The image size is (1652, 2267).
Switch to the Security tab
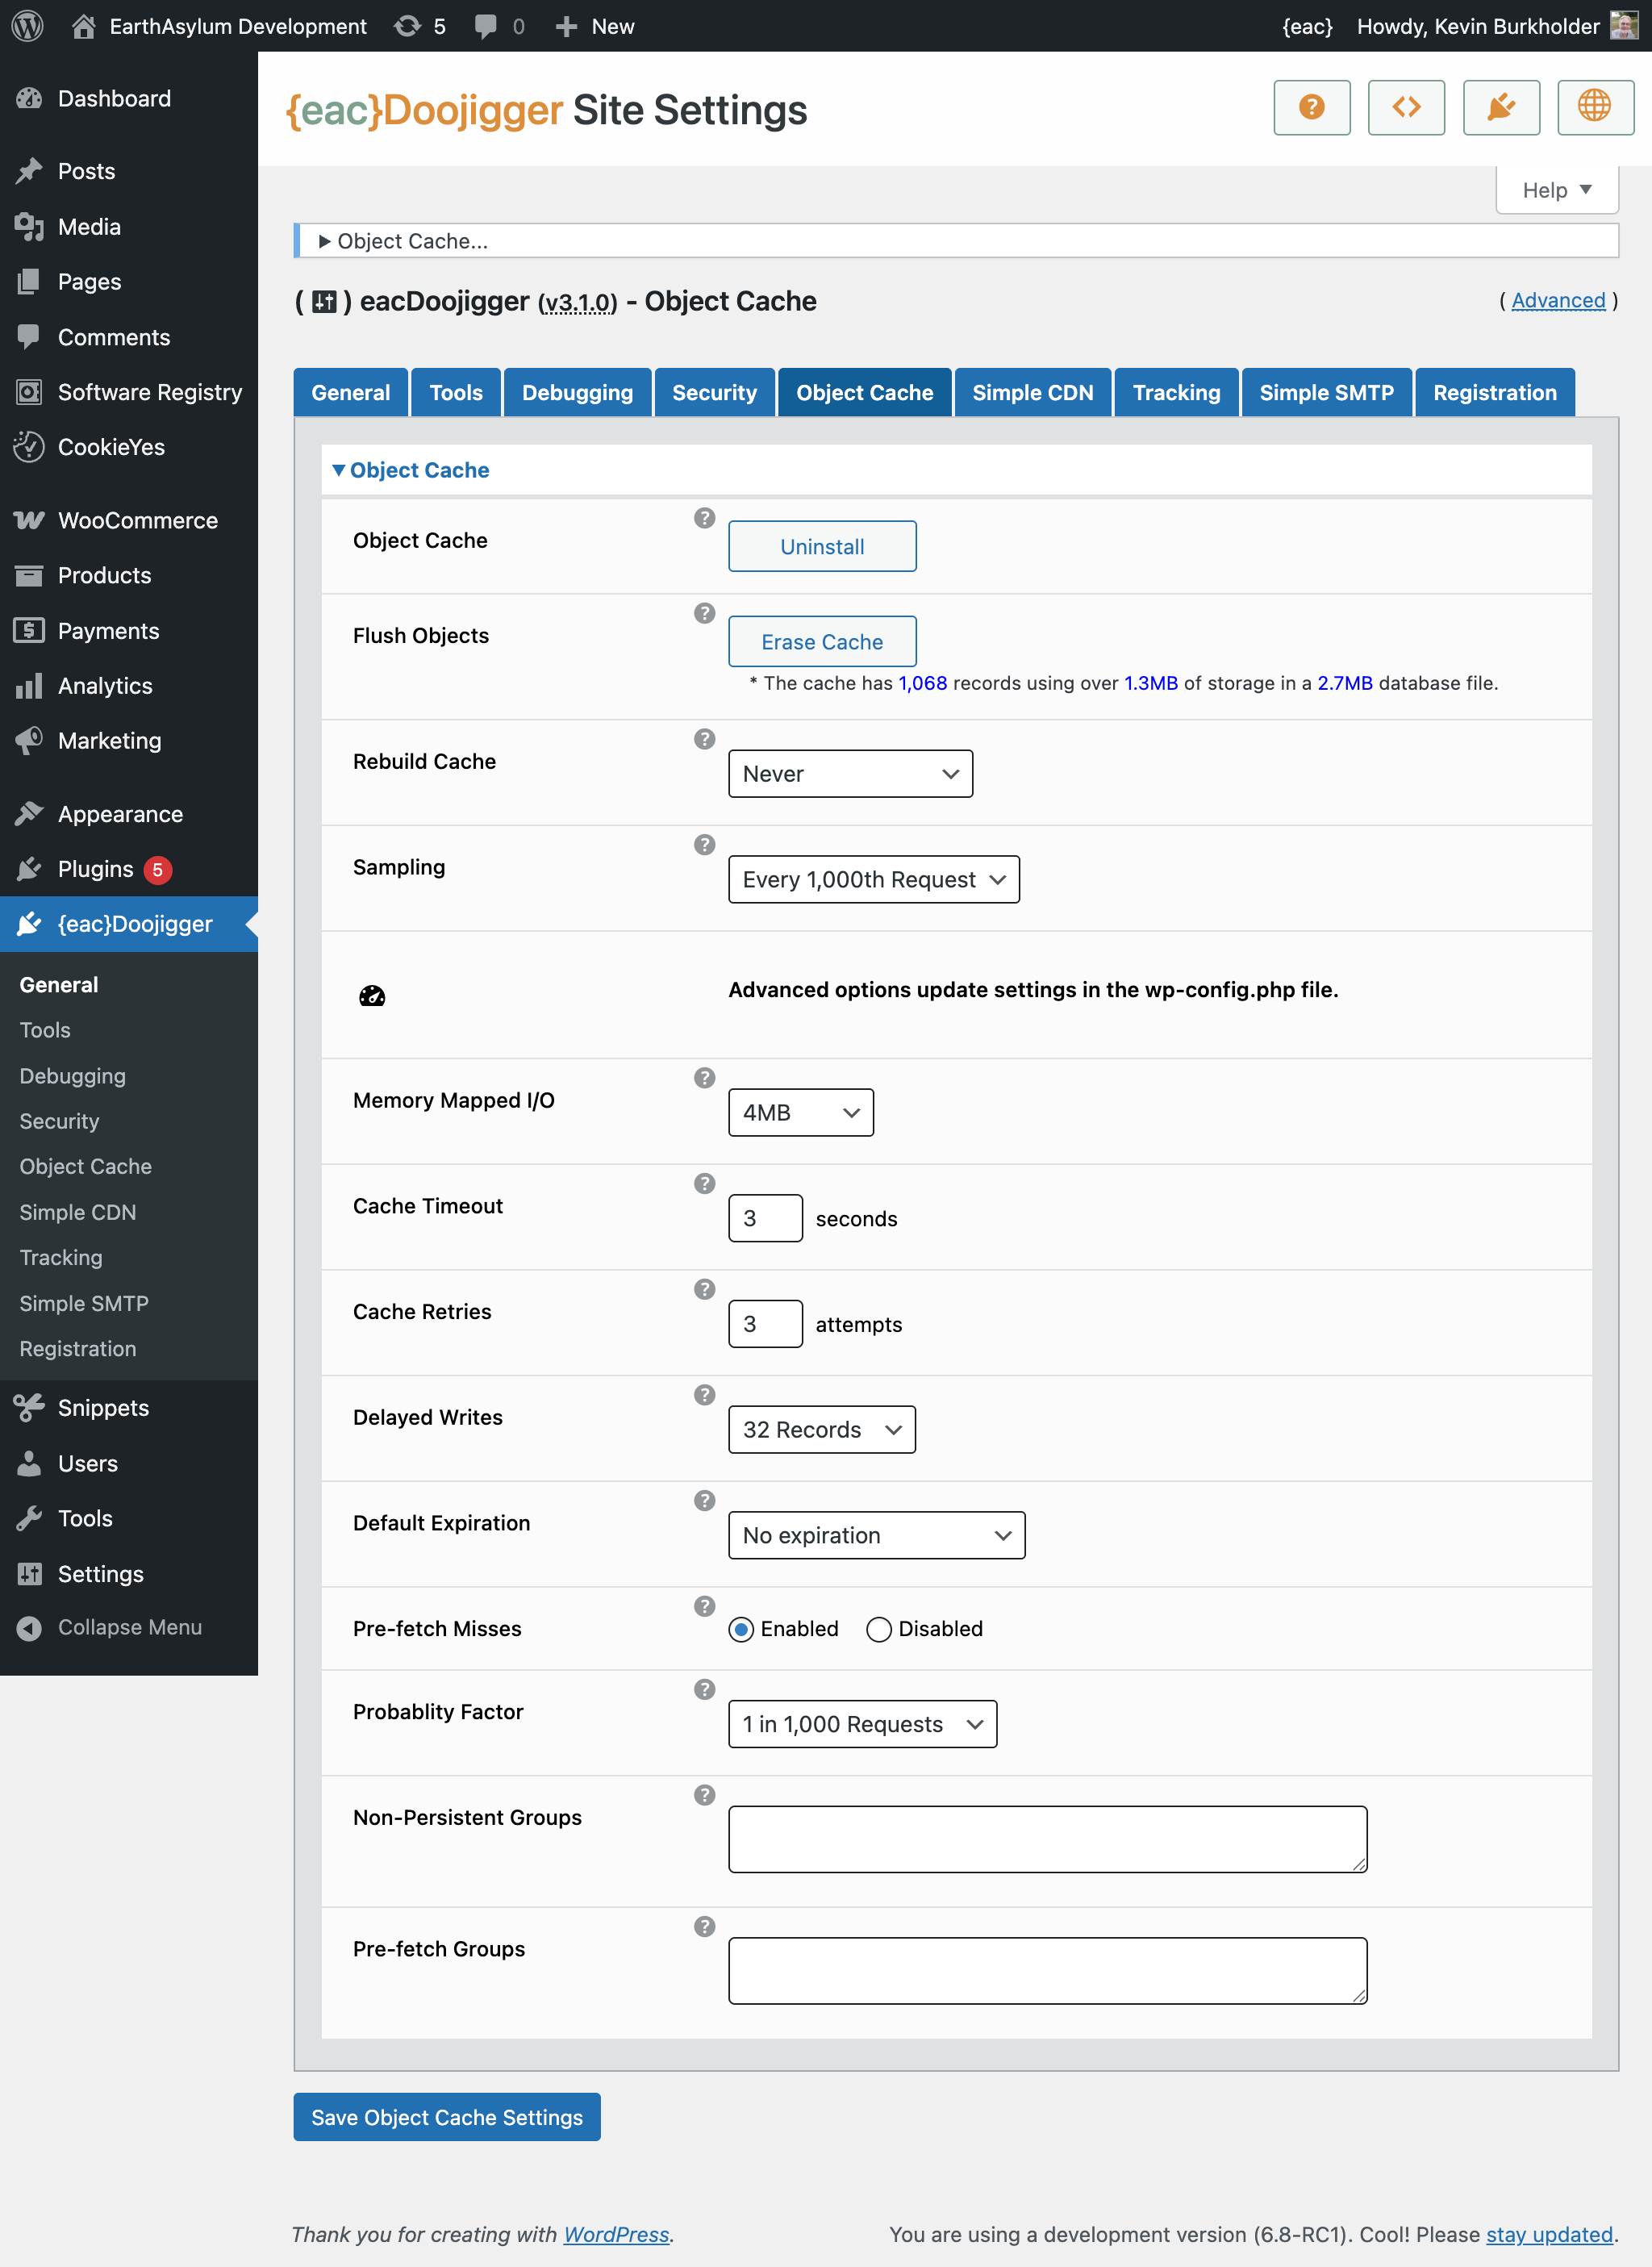coord(715,390)
